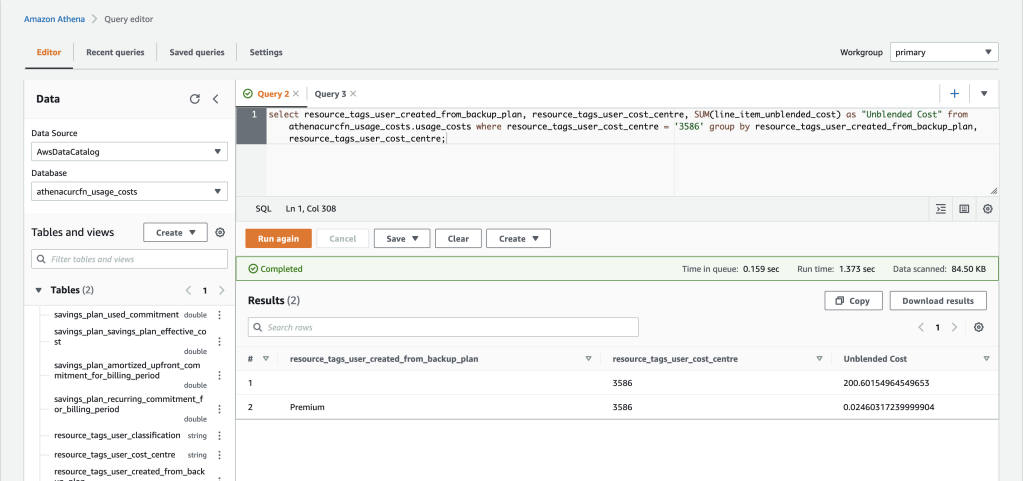Screen dimensions: 1024x481
Task: Switch to the Editor tab
Action: coord(49,52)
